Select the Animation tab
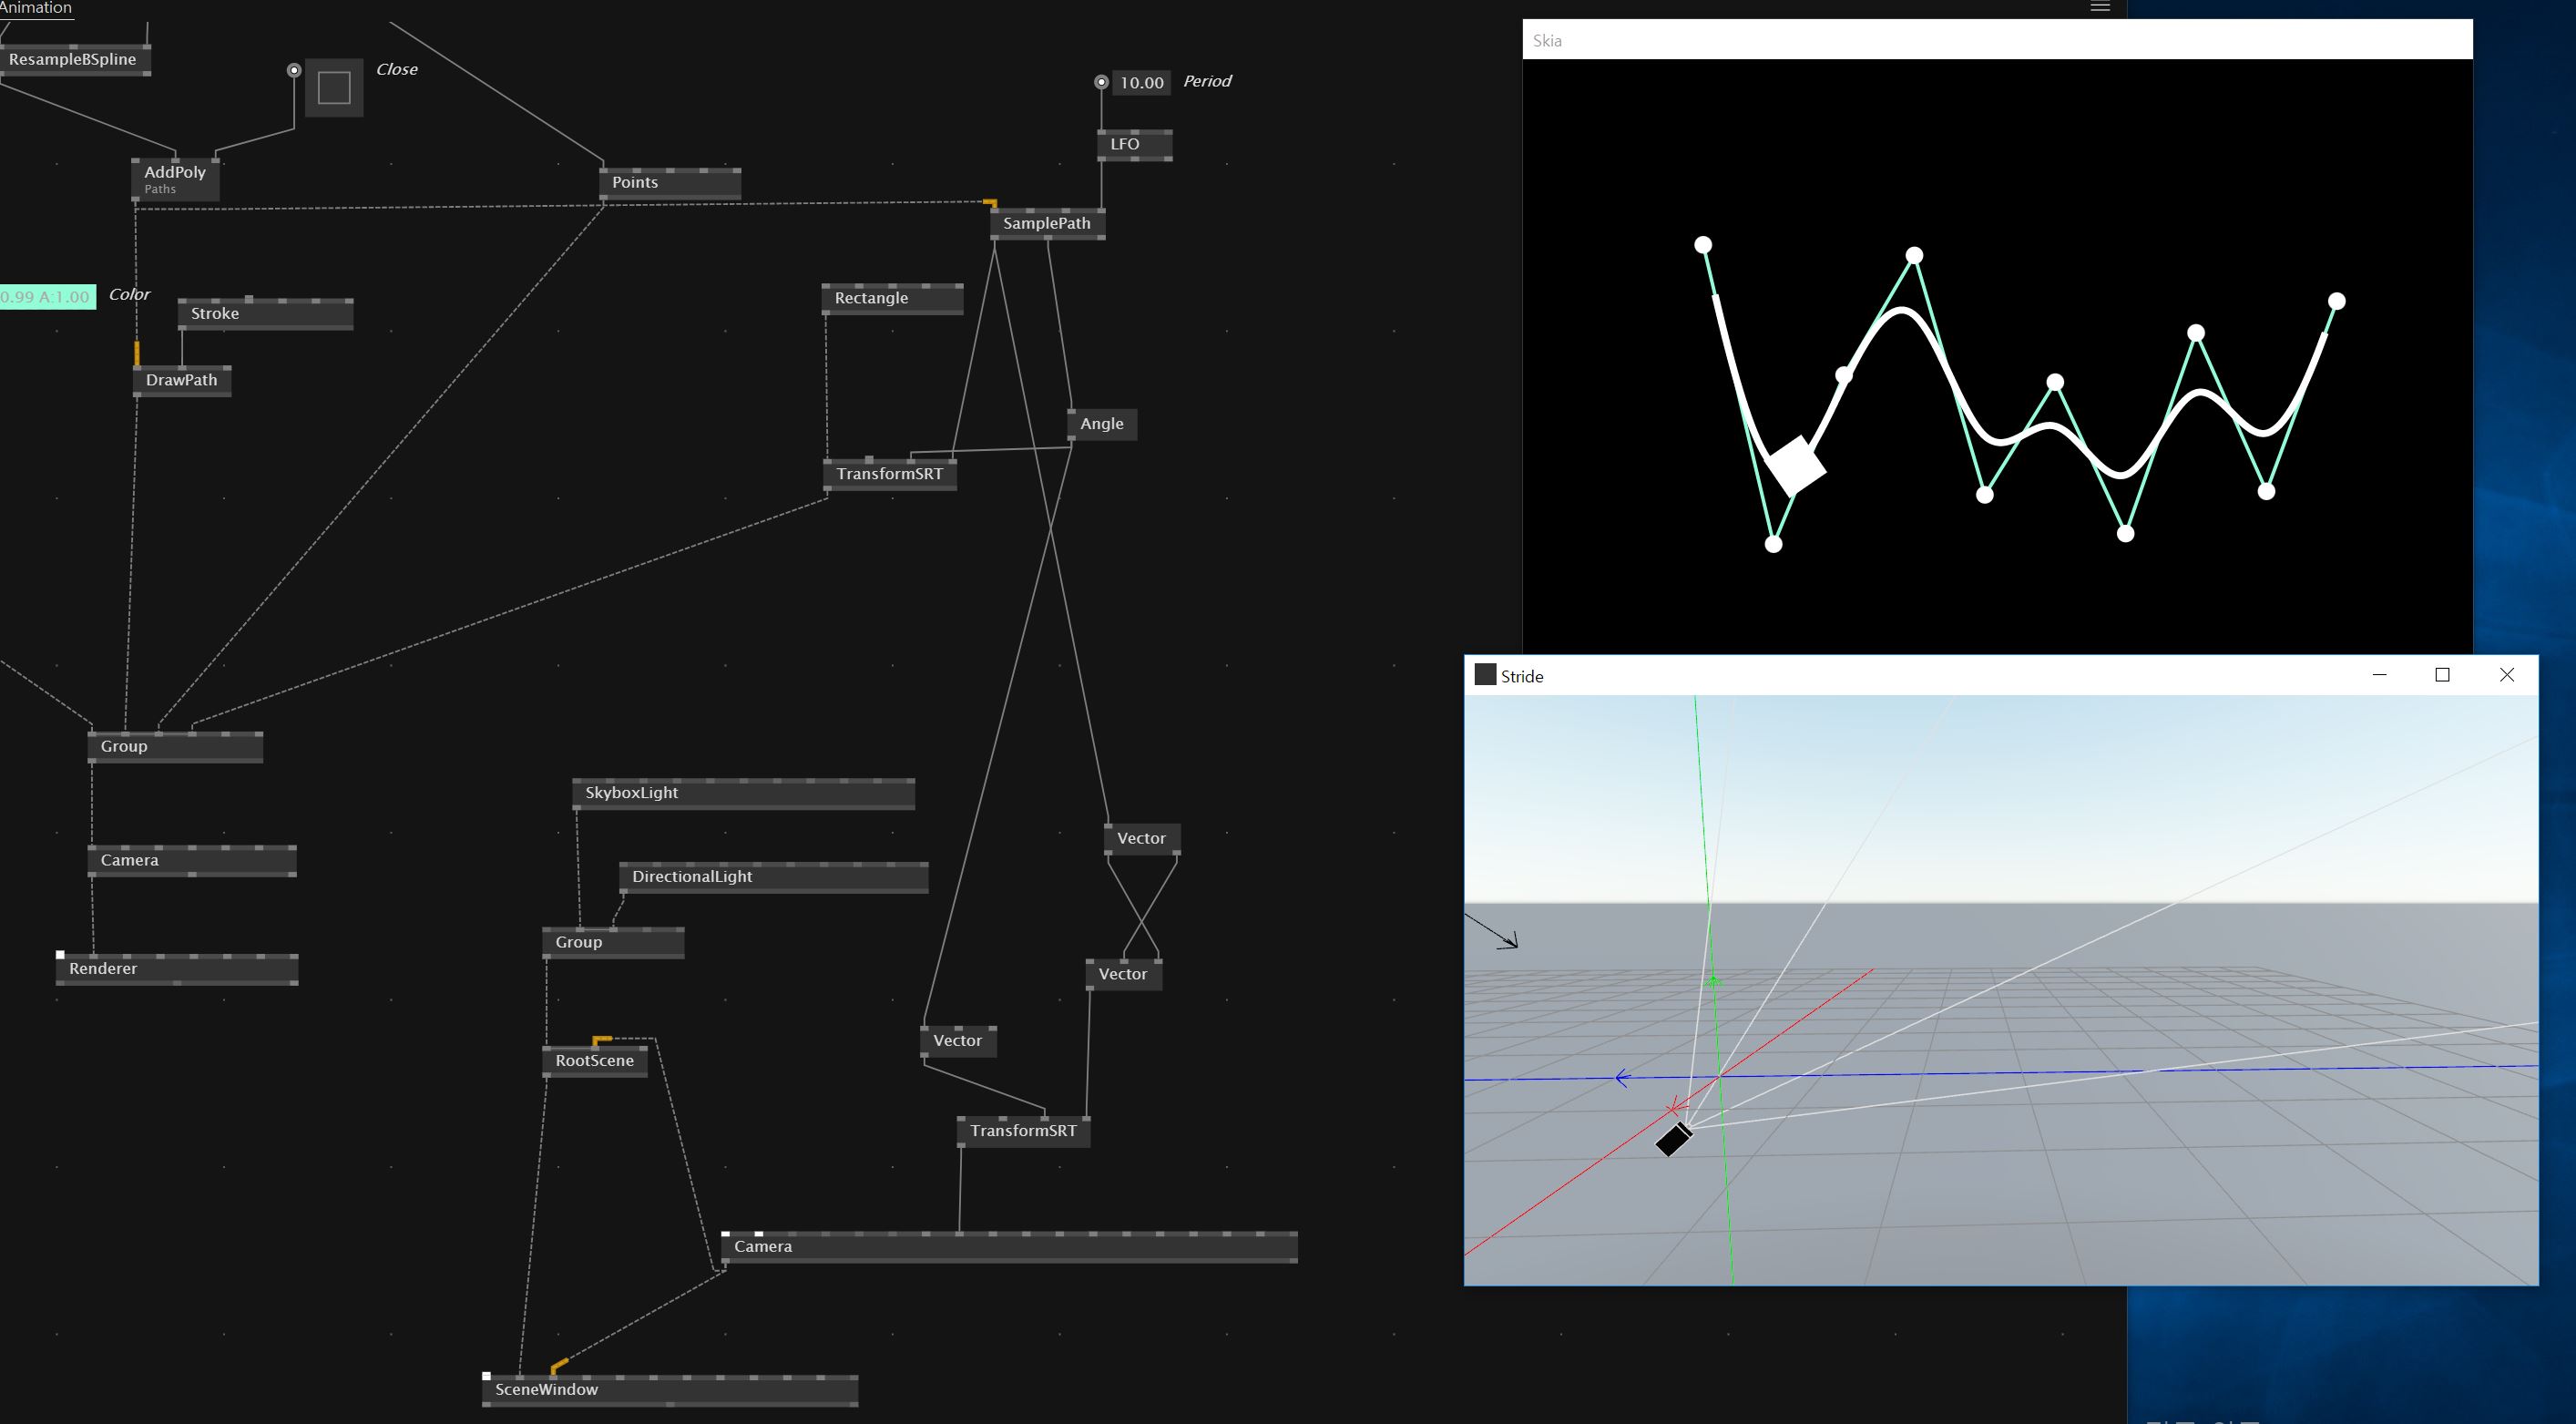The image size is (2576, 1424). pyautogui.click(x=36, y=8)
